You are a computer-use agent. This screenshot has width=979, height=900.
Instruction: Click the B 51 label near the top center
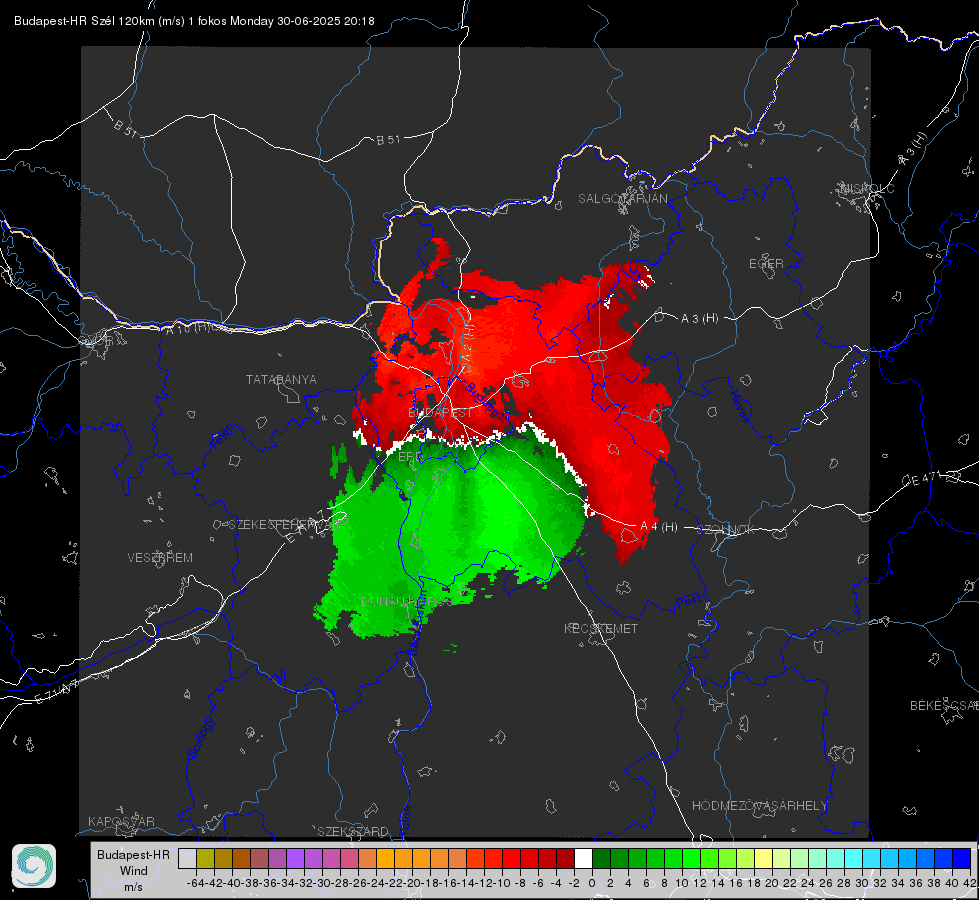[388, 140]
